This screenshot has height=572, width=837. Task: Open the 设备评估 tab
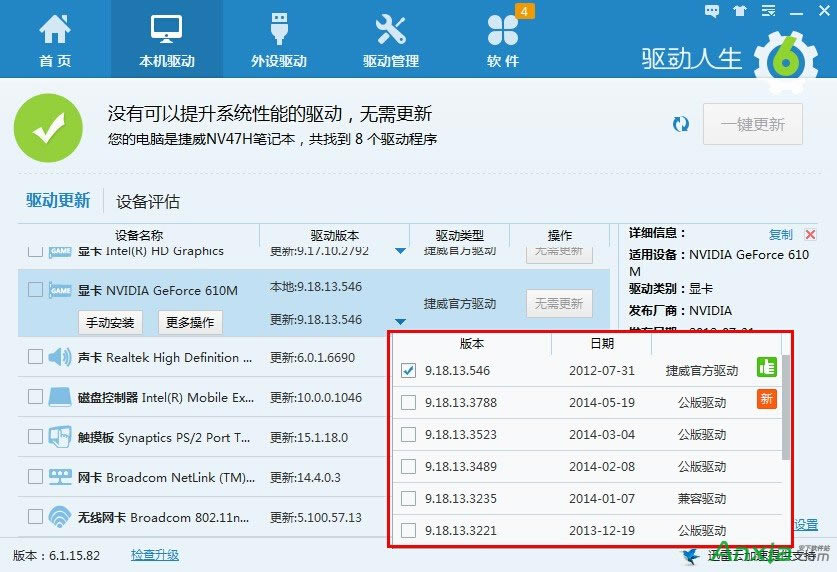click(x=148, y=201)
